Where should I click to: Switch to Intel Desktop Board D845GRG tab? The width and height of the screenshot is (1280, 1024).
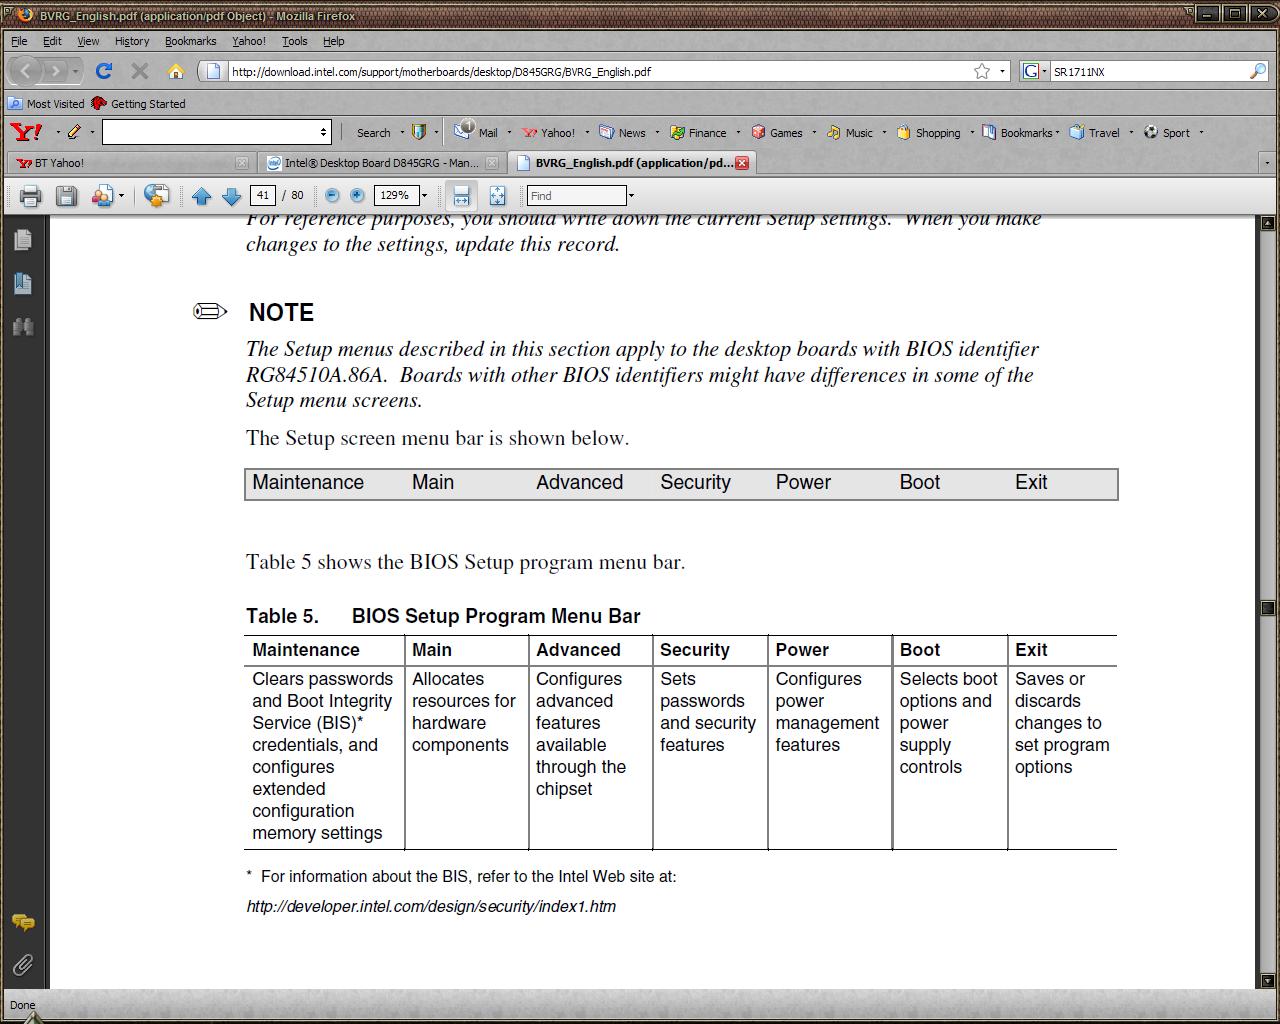pyautogui.click(x=381, y=163)
